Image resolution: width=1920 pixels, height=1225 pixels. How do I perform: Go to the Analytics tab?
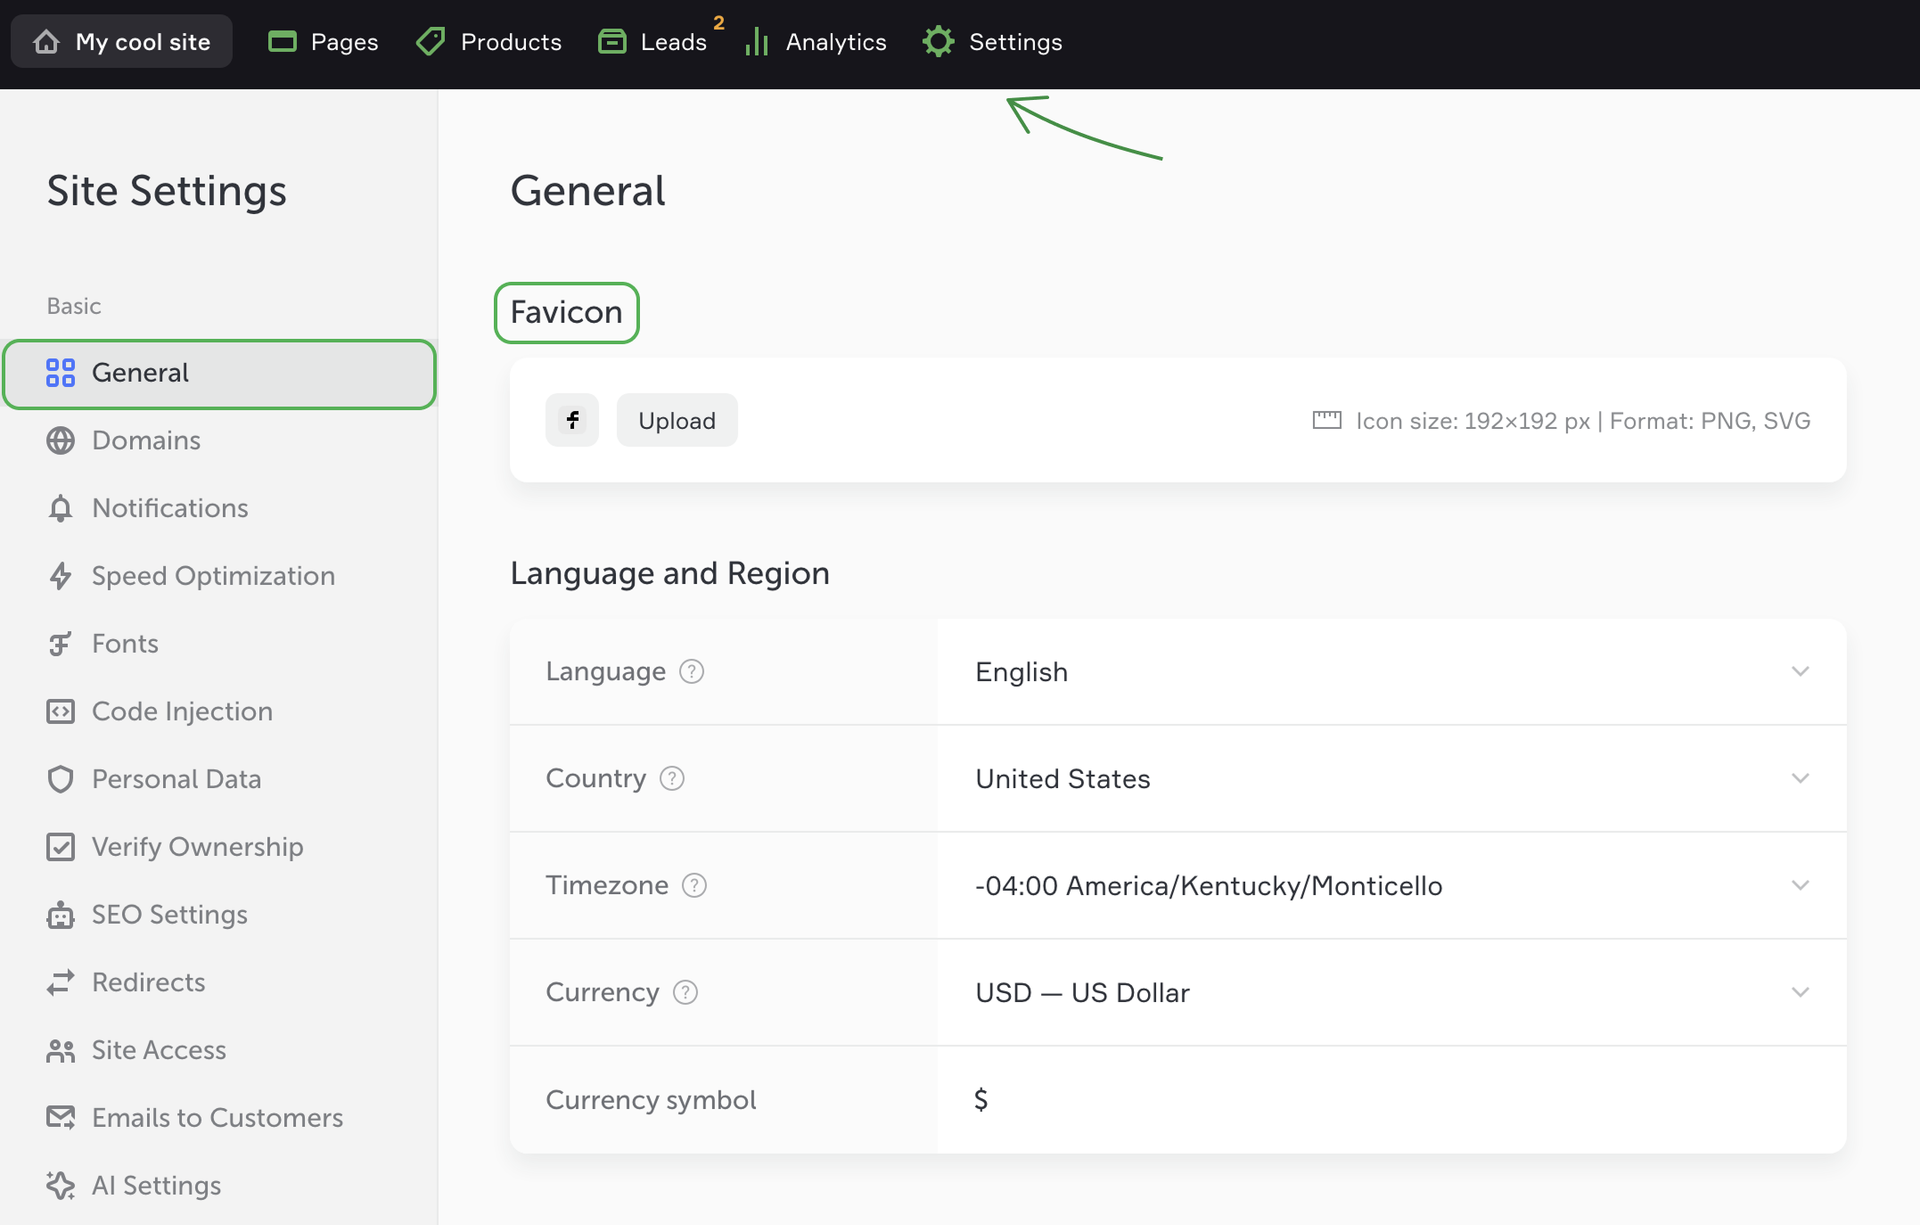(x=816, y=42)
